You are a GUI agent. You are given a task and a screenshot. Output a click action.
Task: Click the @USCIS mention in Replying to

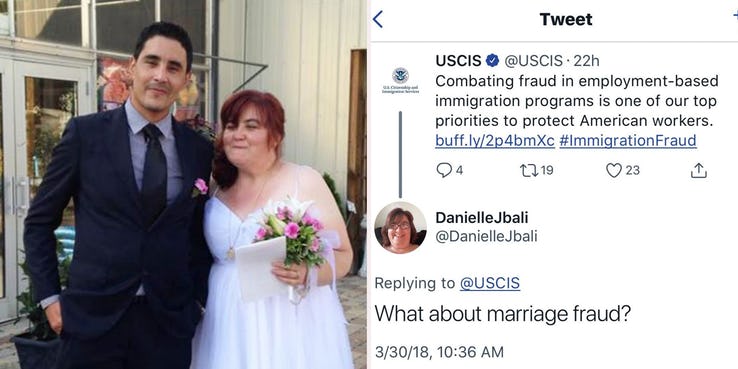pos(489,283)
